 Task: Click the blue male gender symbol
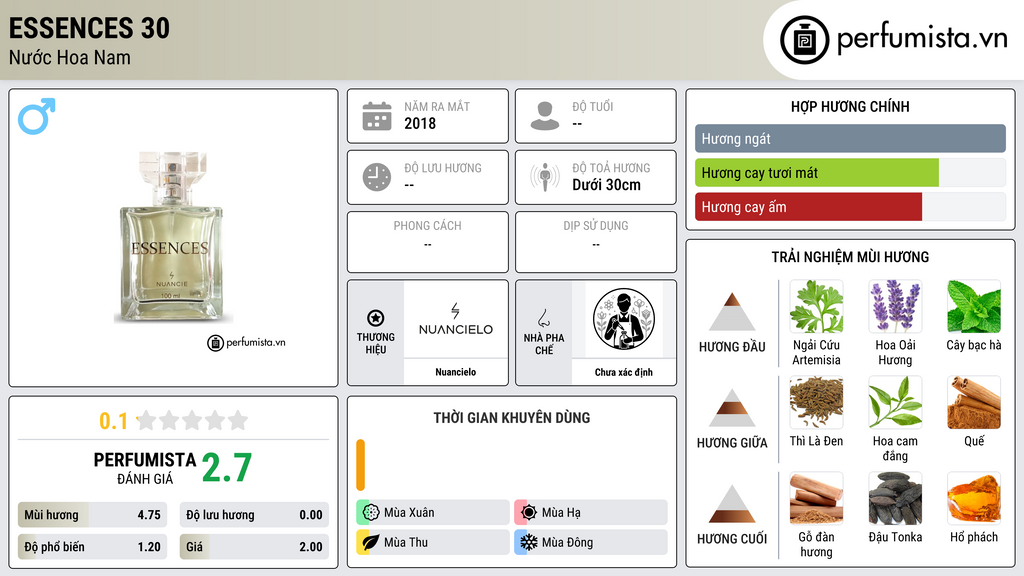coord(37,116)
